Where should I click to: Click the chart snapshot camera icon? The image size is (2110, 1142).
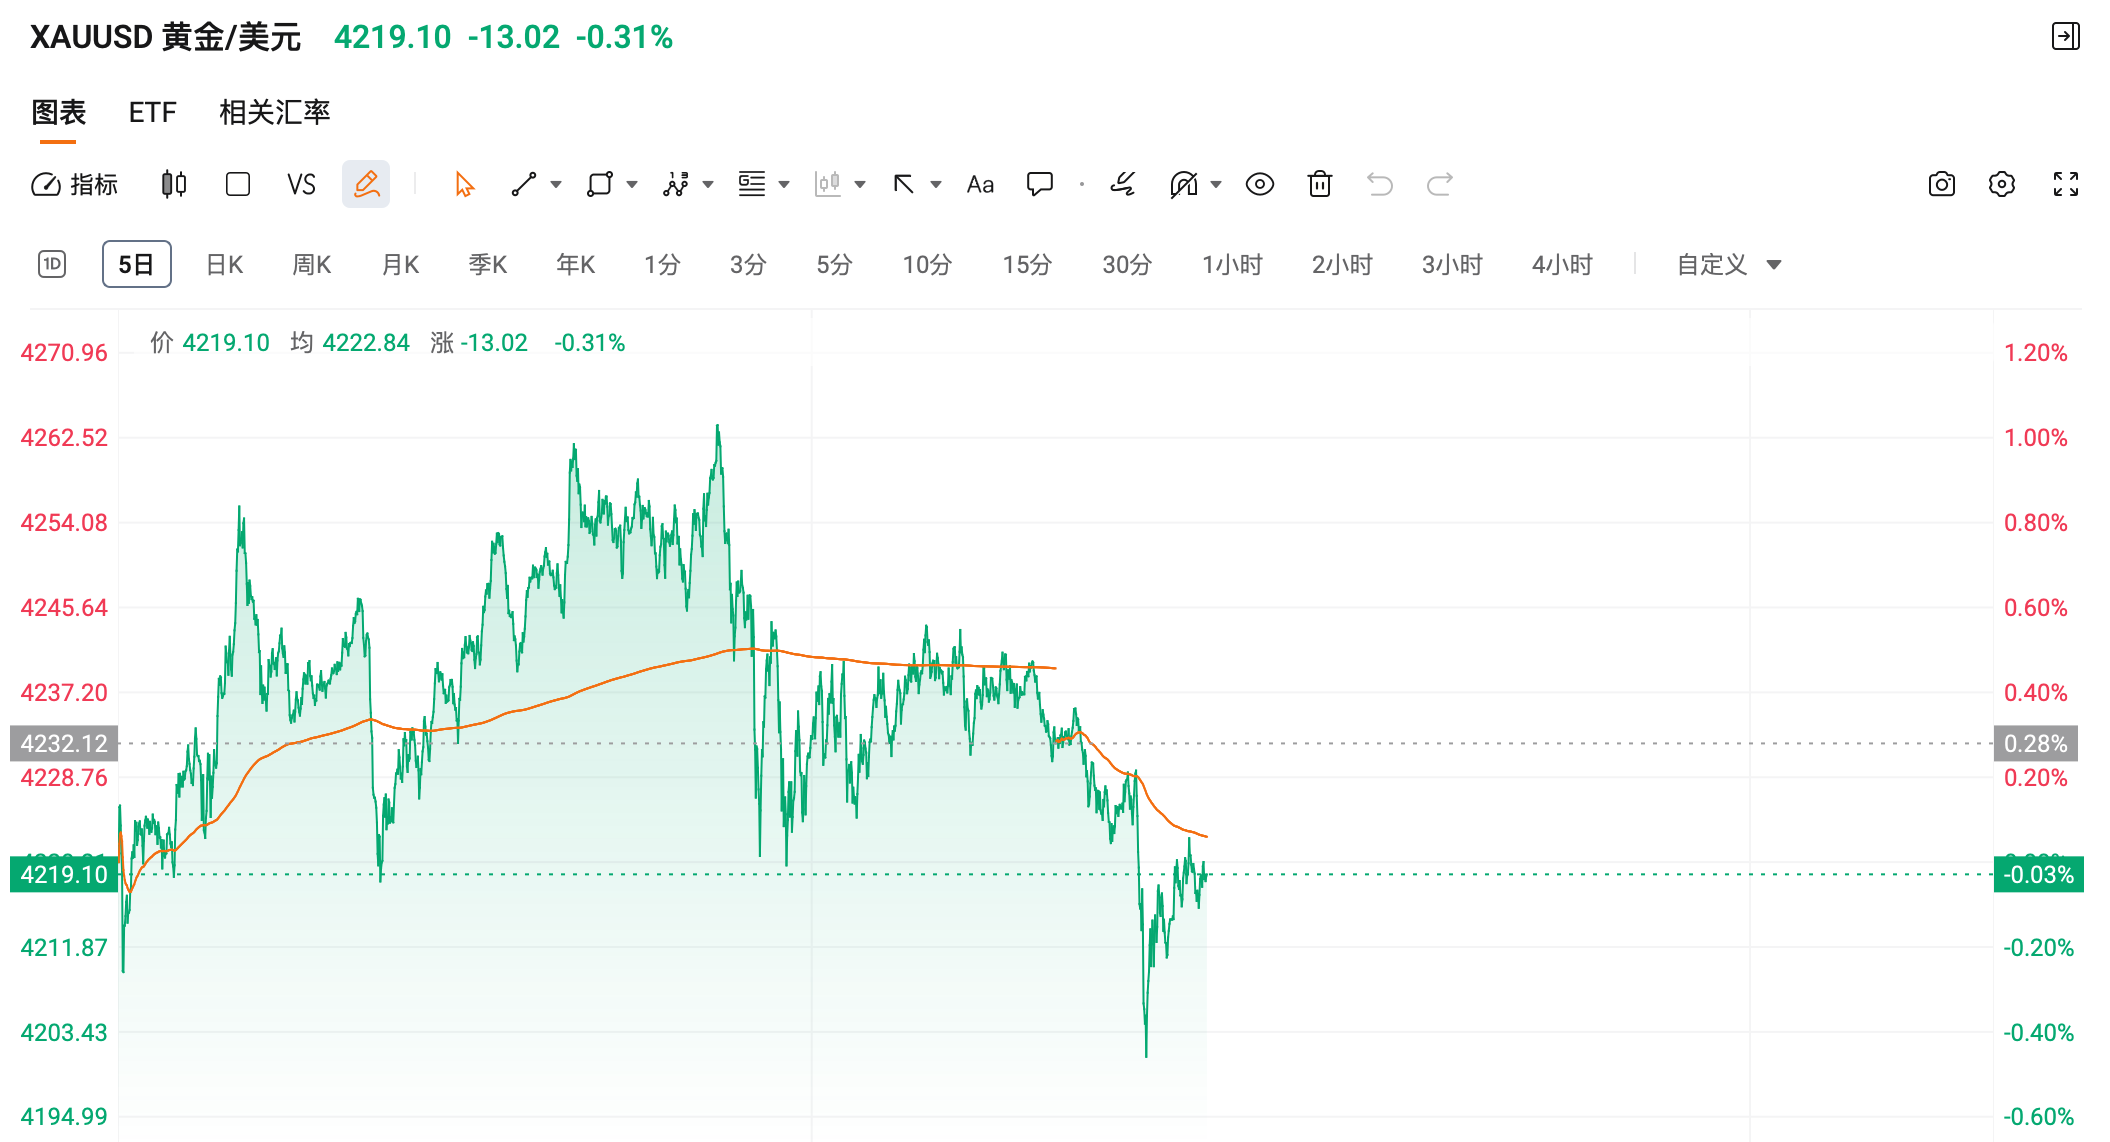1940,184
